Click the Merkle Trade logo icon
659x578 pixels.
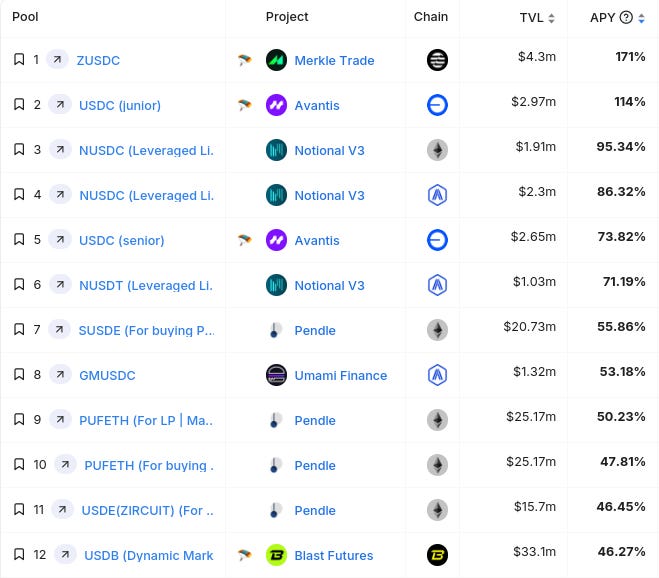(x=276, y=60)
